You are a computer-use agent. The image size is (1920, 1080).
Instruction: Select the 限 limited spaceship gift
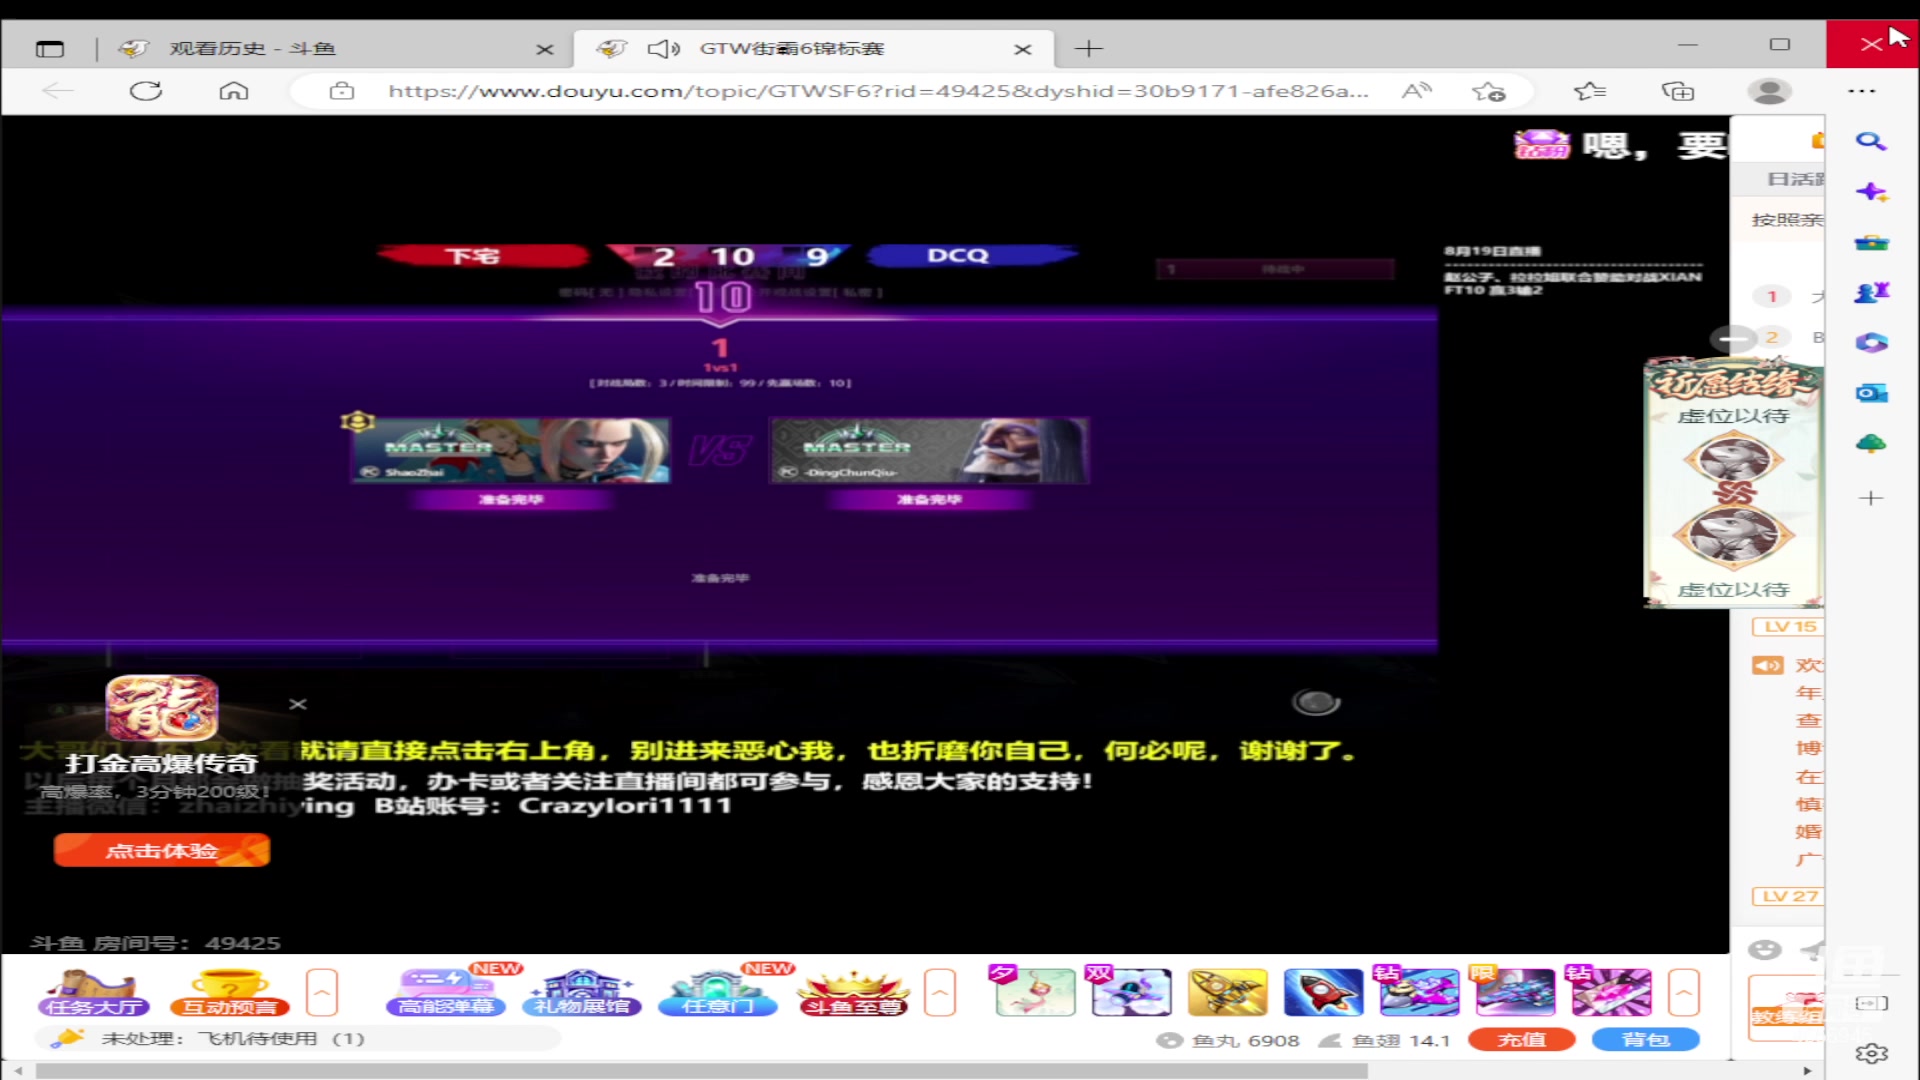point(1514,992)
